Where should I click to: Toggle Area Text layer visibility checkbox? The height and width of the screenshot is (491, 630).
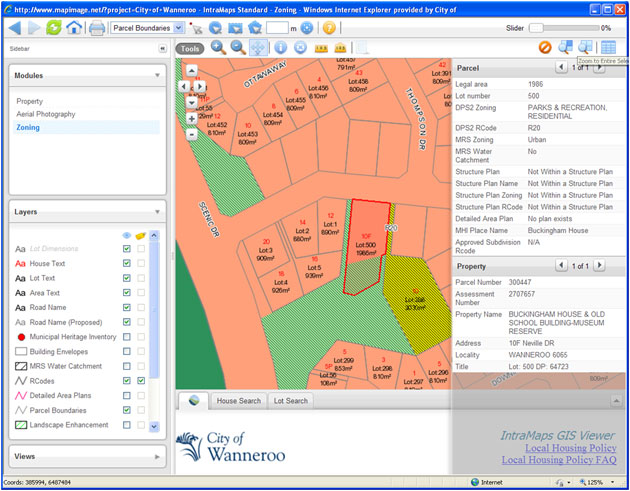127,293
